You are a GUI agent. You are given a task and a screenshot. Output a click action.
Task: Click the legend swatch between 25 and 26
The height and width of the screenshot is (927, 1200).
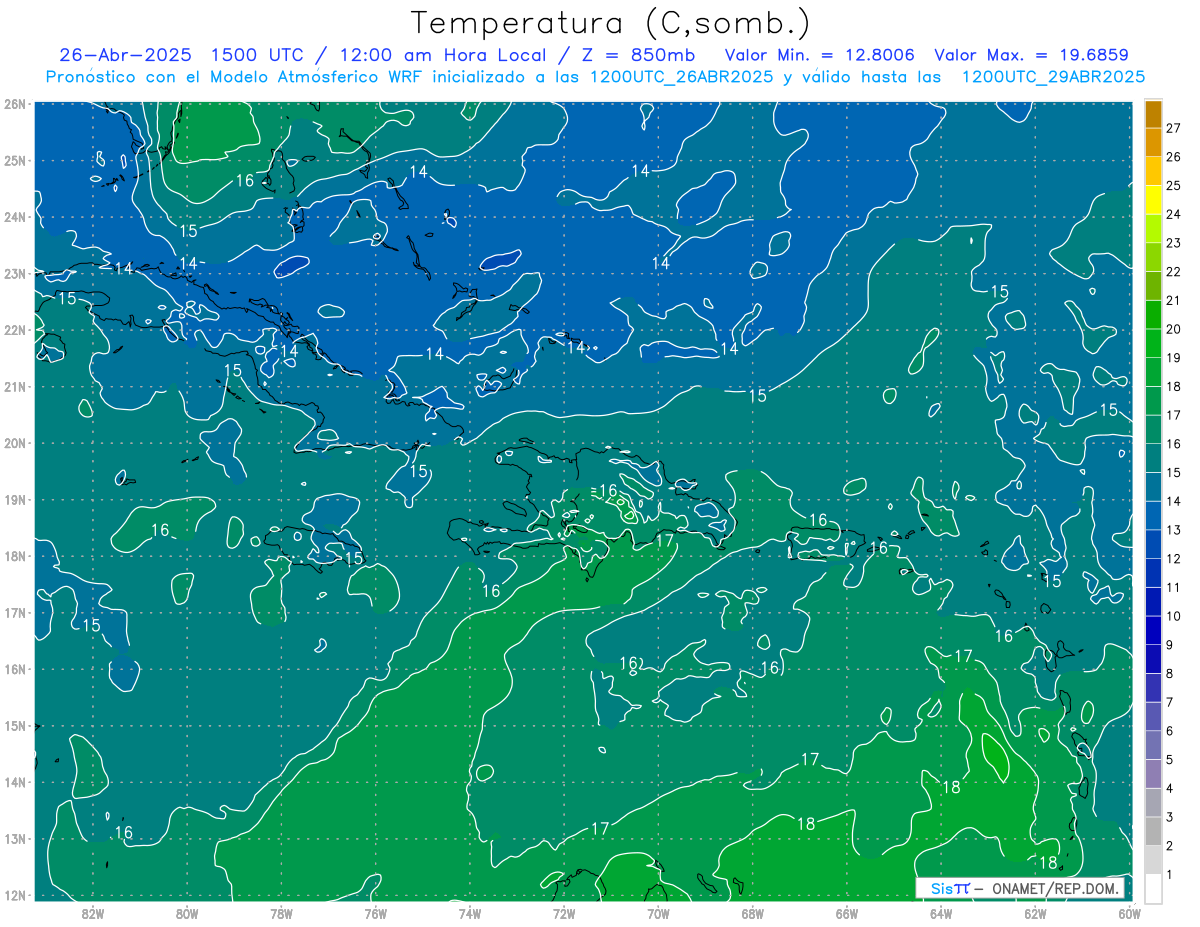1153,172
